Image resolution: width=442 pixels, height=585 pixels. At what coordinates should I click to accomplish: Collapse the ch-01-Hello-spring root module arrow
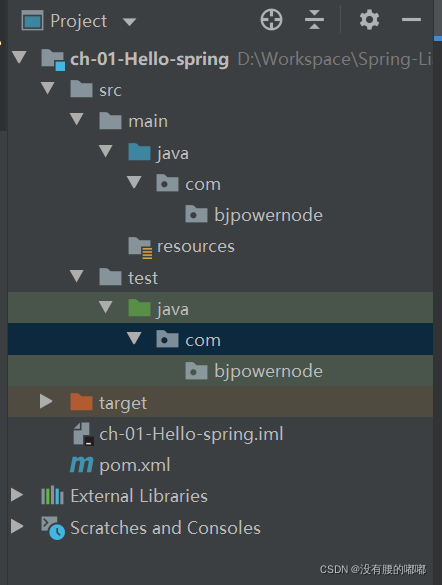pos(19,57)
